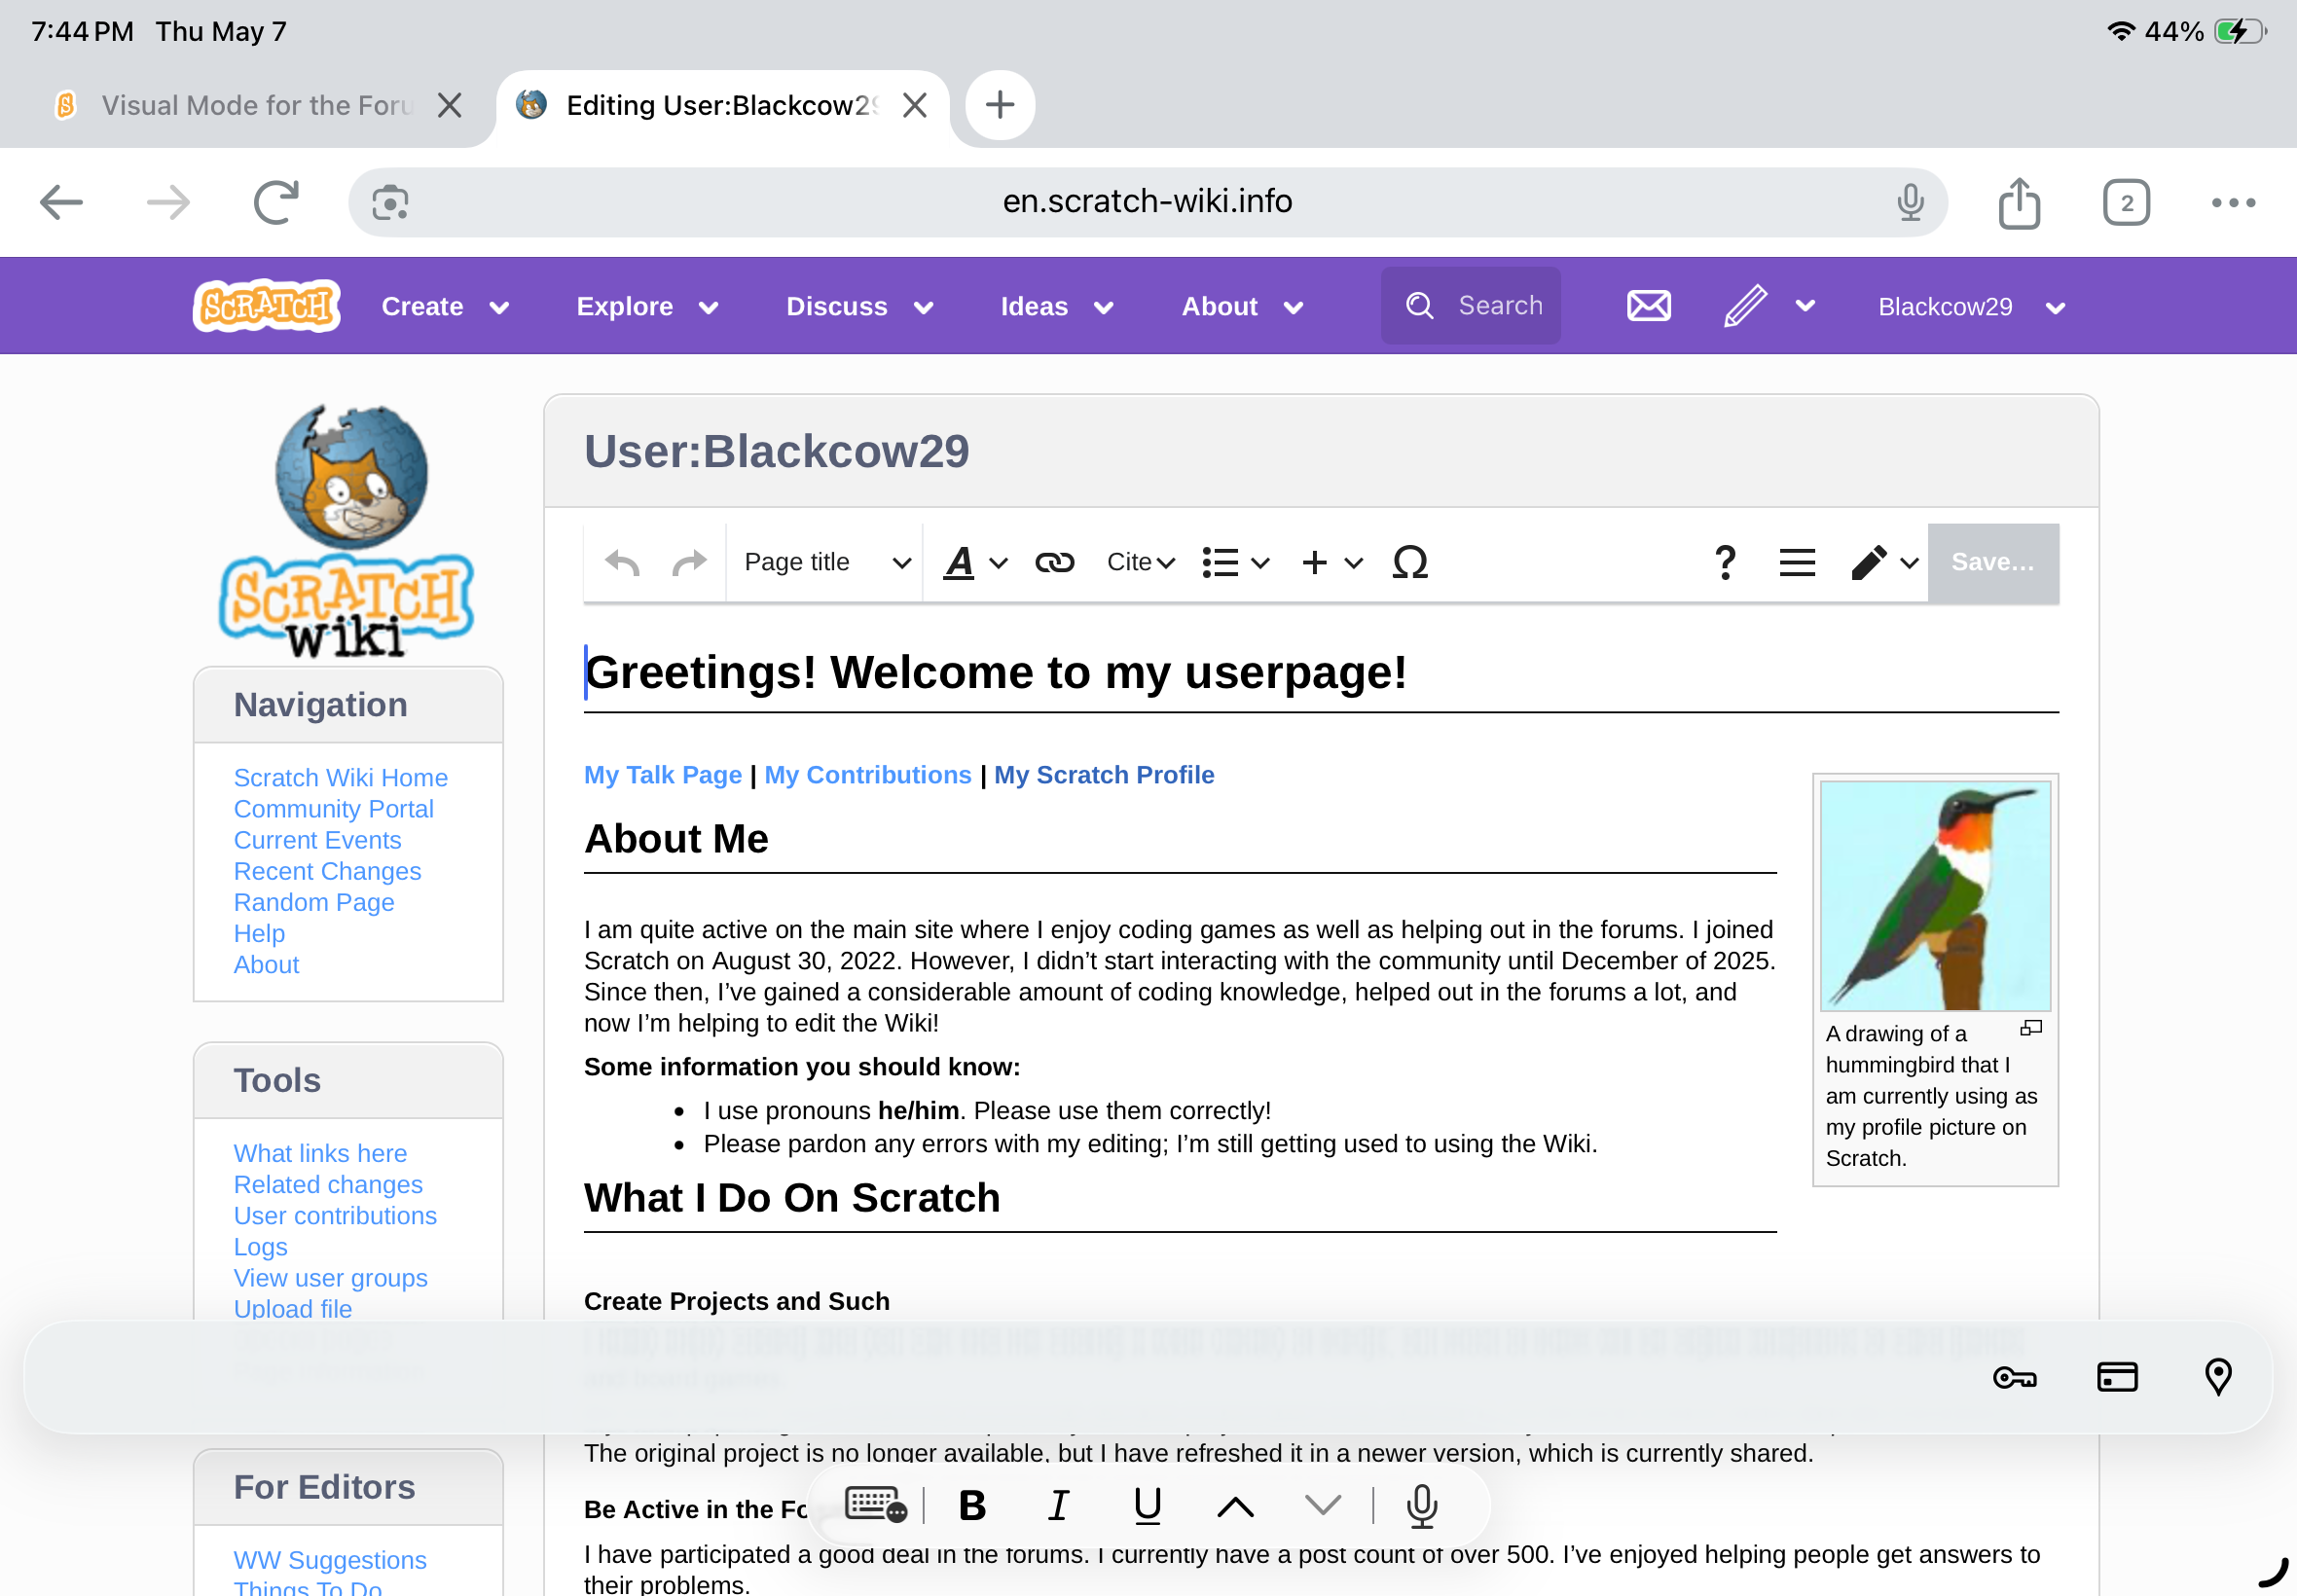Switch to Visual Mode for the Forum tab

point(258,106)
